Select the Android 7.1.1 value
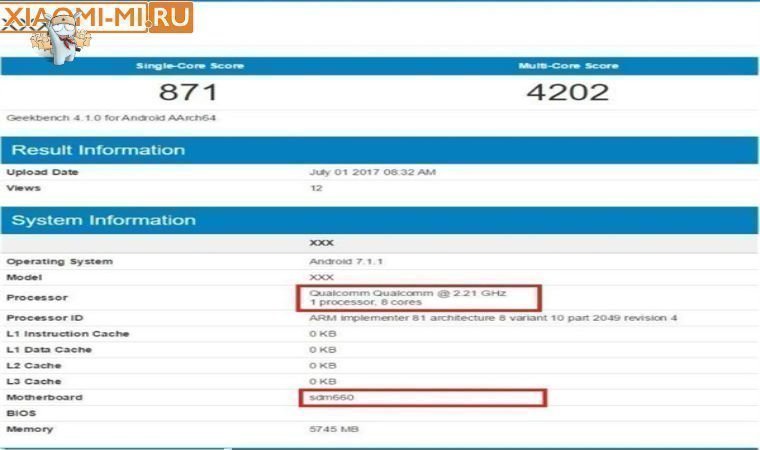Viewport: 760px width, 450px height. coord(346,261)
